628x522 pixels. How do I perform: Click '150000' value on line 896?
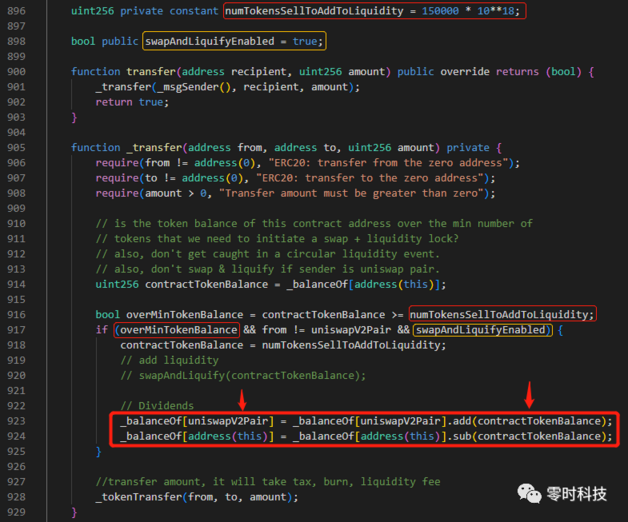(440, 11)
